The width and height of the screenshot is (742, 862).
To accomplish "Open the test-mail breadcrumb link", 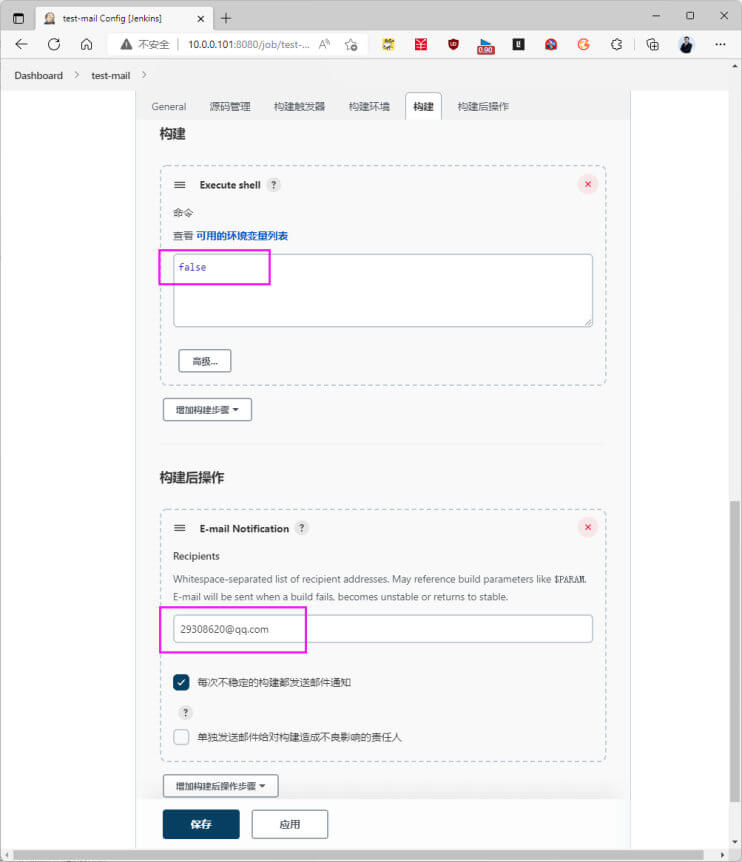I will click(110, 75).
